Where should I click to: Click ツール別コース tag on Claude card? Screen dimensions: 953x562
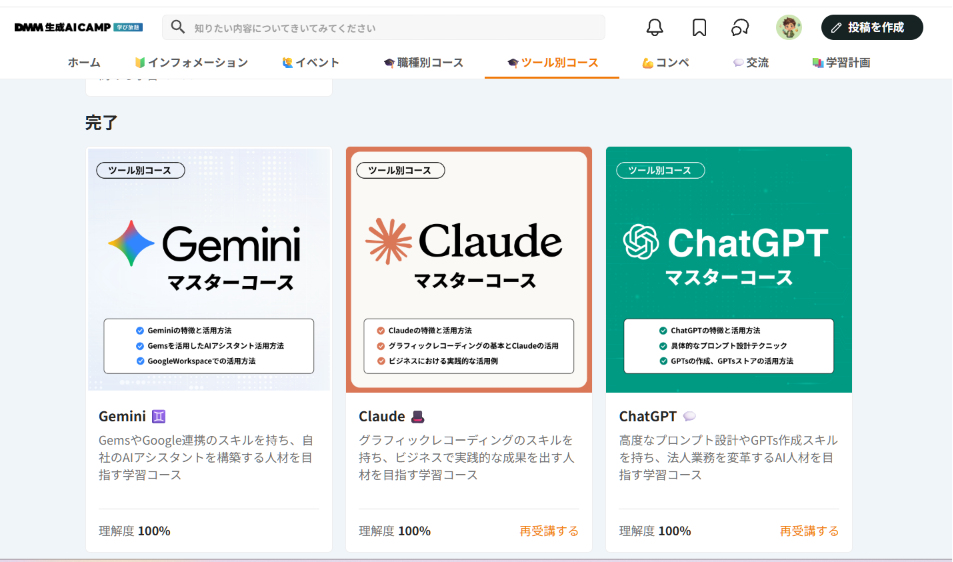[x=400, y=170]
